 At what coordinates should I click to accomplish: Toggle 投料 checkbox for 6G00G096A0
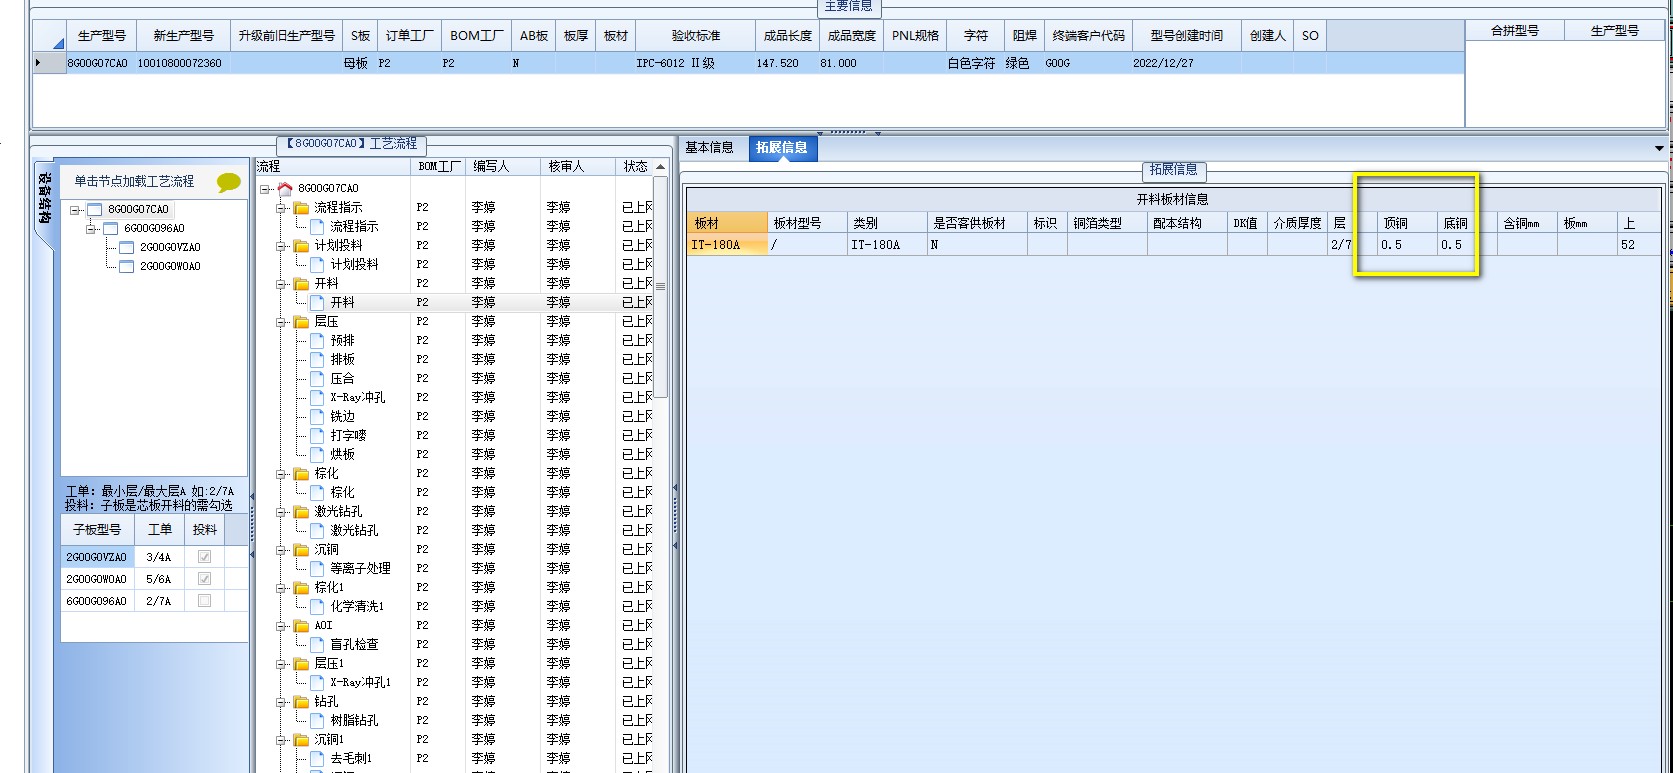(x=204, y=601)
